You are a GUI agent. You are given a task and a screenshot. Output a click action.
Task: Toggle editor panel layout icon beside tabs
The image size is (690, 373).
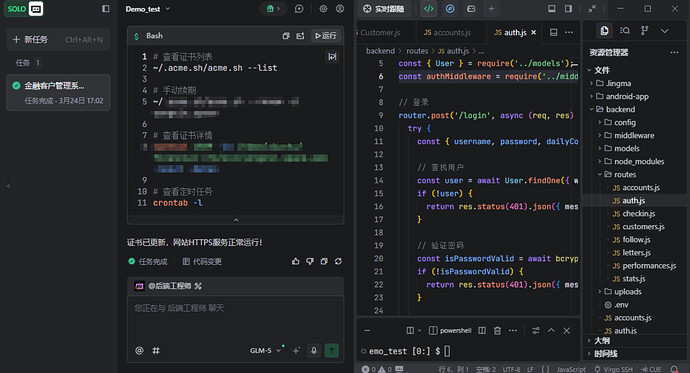(554, 33)
